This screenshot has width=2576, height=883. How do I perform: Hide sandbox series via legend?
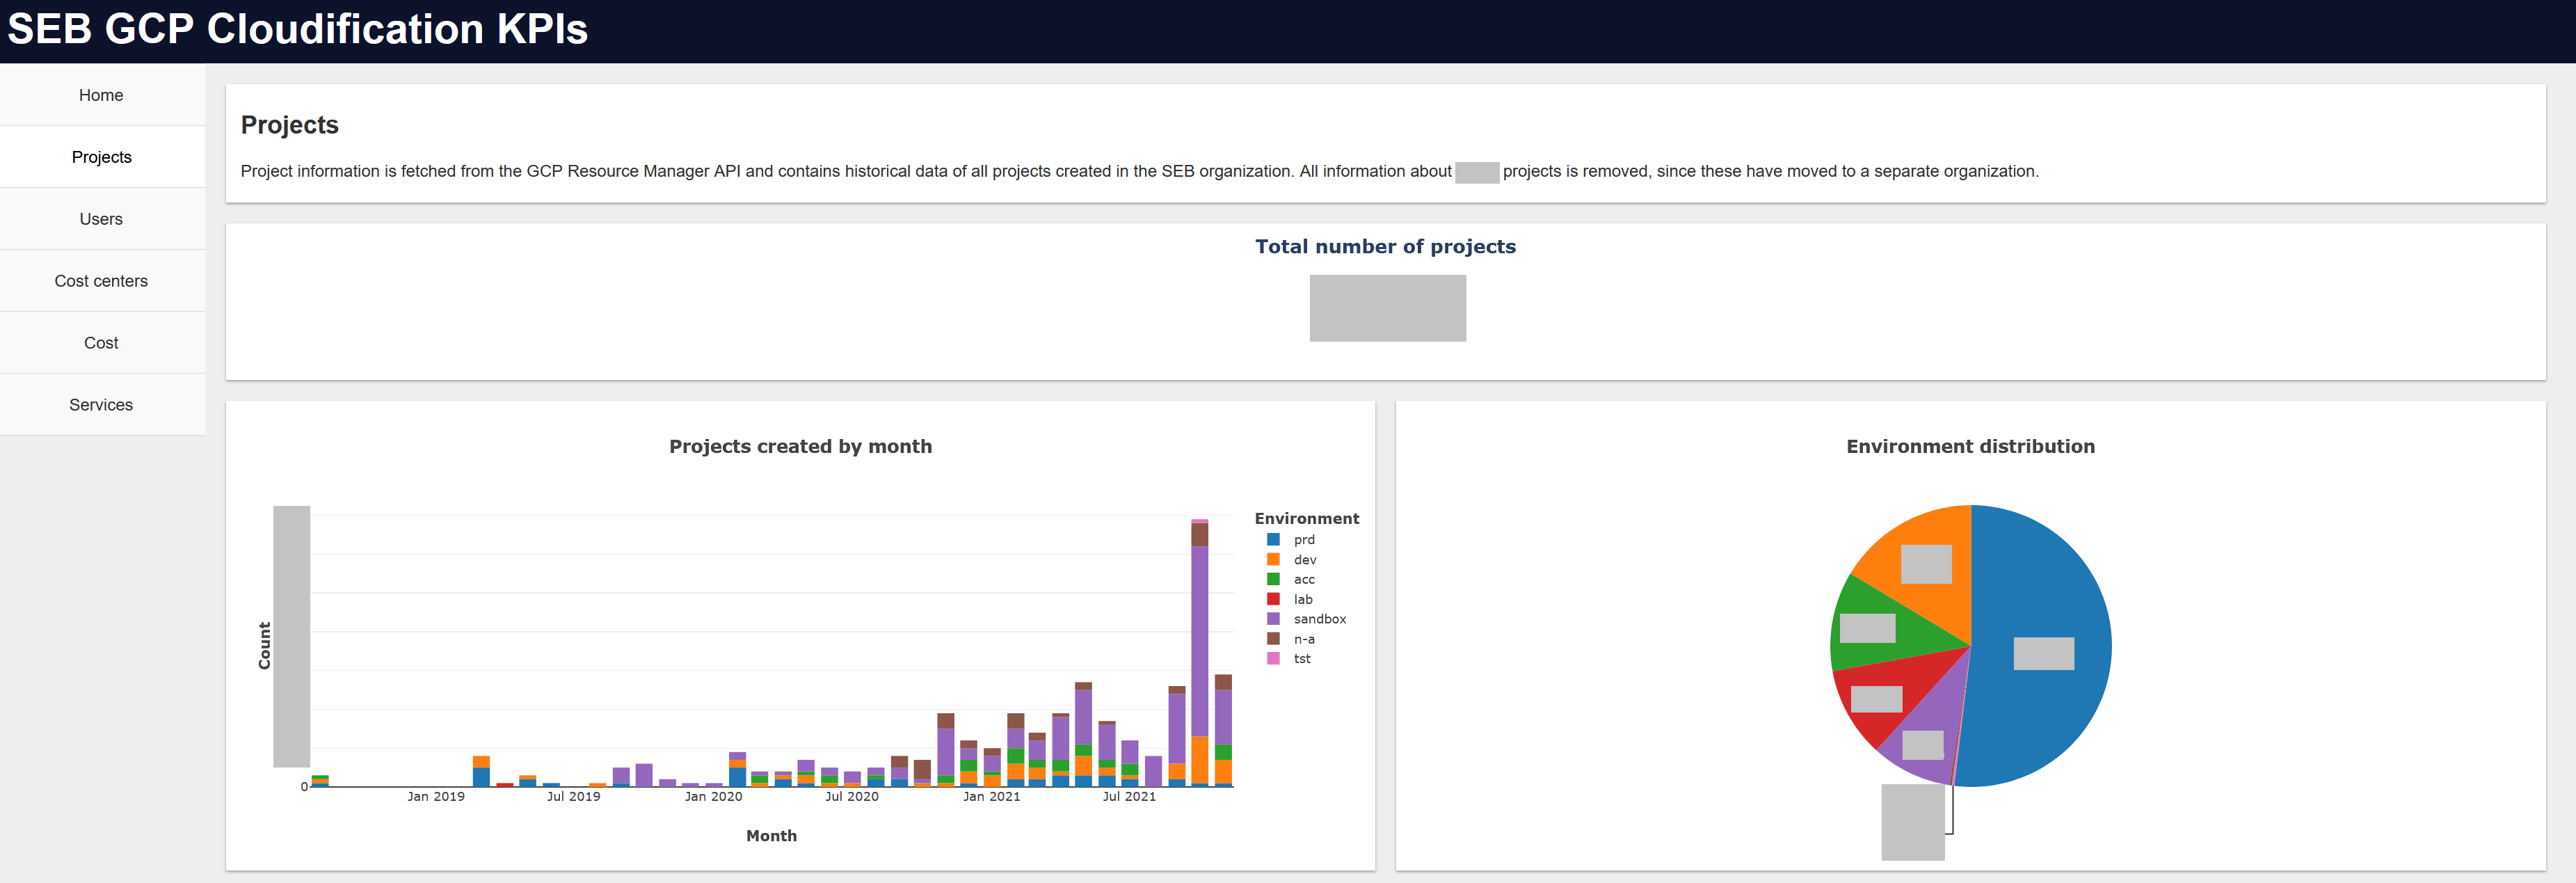click(x=1318, y=619)
